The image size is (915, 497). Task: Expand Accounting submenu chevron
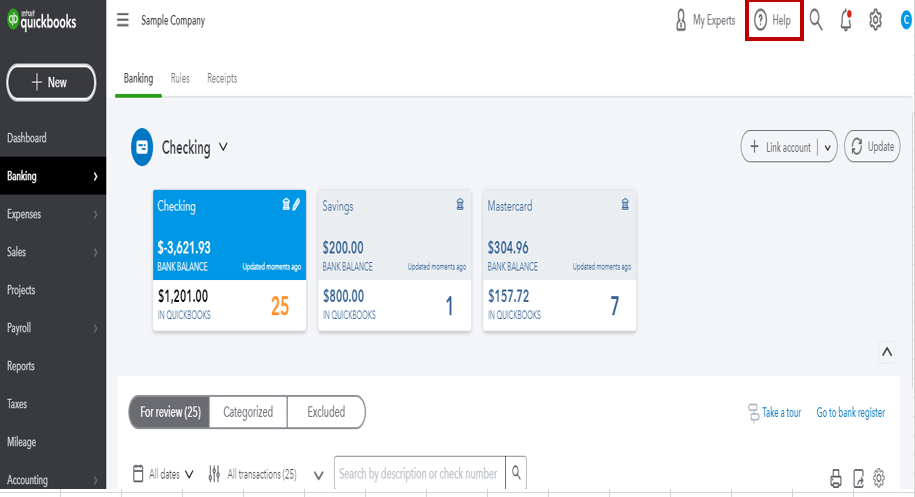tap(96, 480)
